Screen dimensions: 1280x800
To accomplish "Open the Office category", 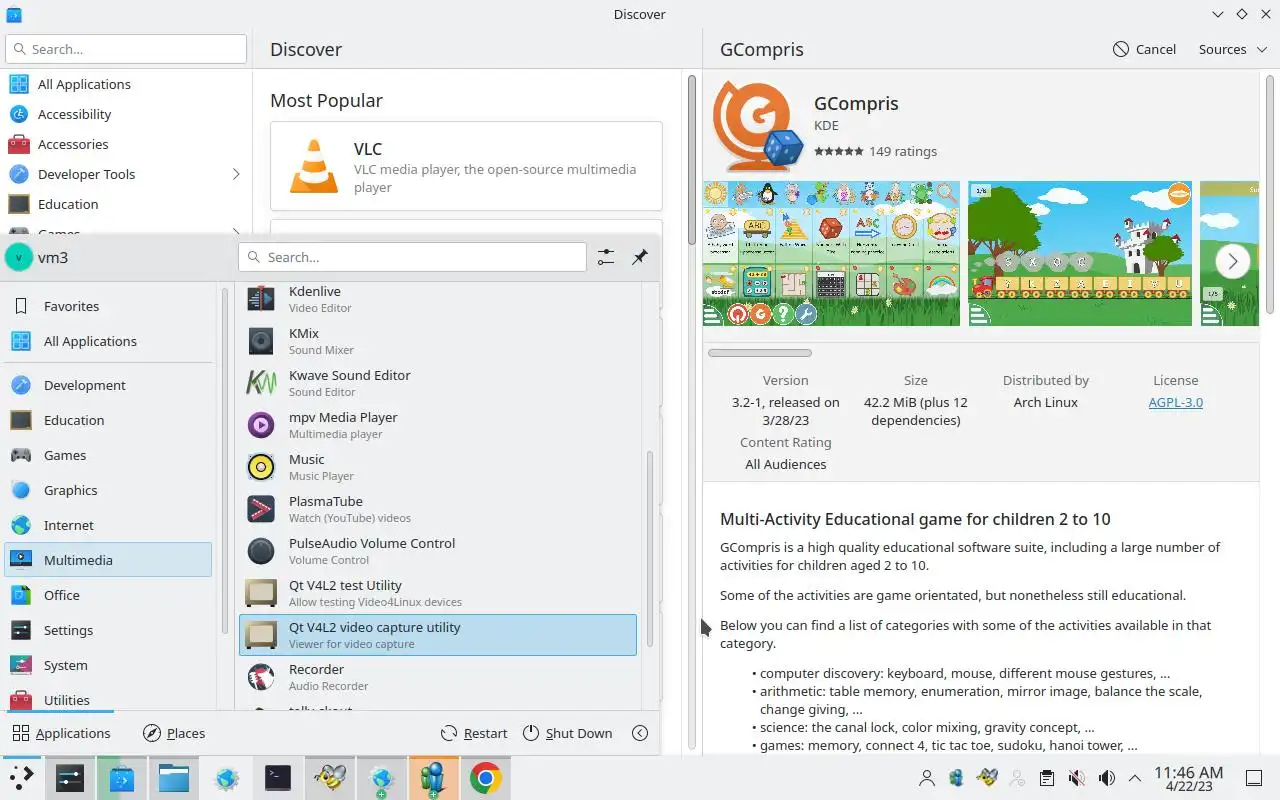I will [x=108, y=595].
